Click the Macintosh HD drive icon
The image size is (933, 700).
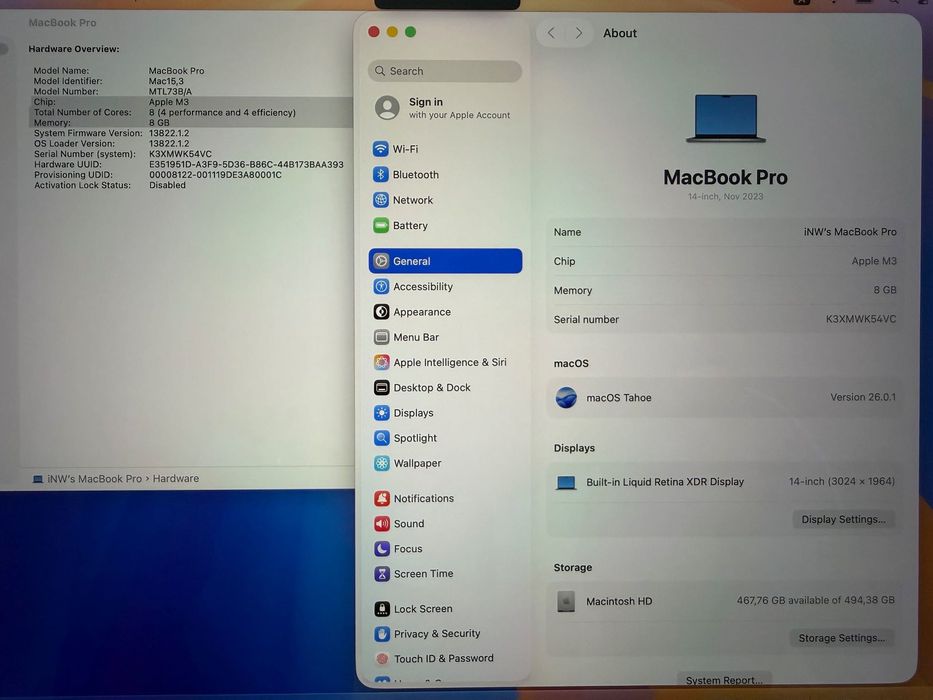(x=566, y=601)
